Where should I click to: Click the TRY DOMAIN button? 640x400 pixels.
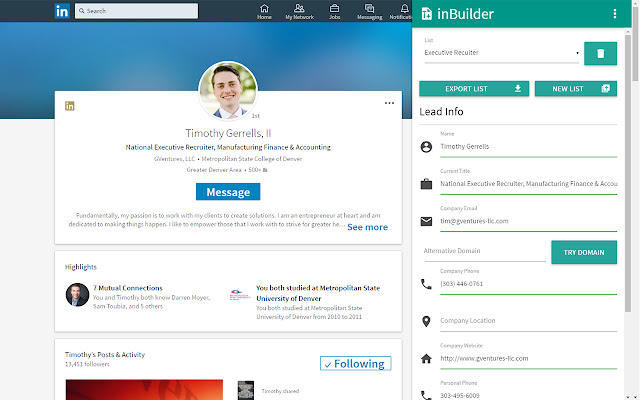coord(584,252)
